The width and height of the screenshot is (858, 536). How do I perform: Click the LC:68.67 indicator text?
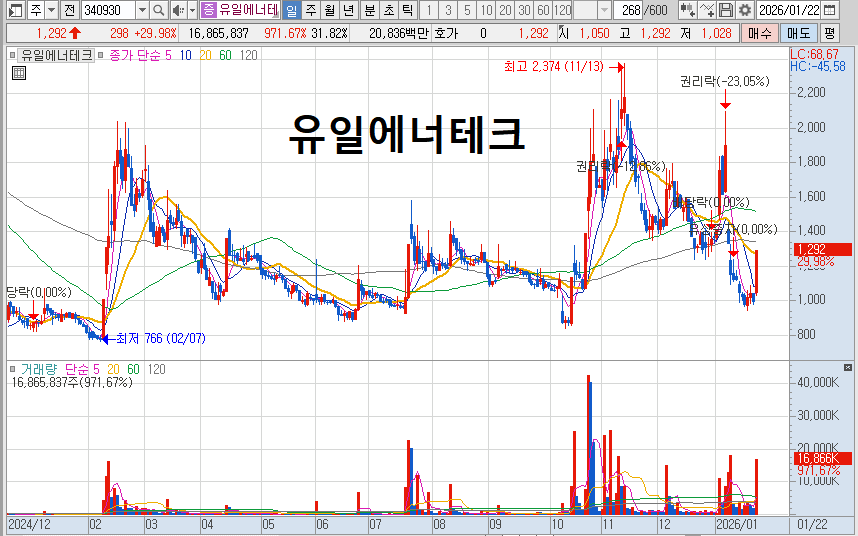(x=815, y=54)
